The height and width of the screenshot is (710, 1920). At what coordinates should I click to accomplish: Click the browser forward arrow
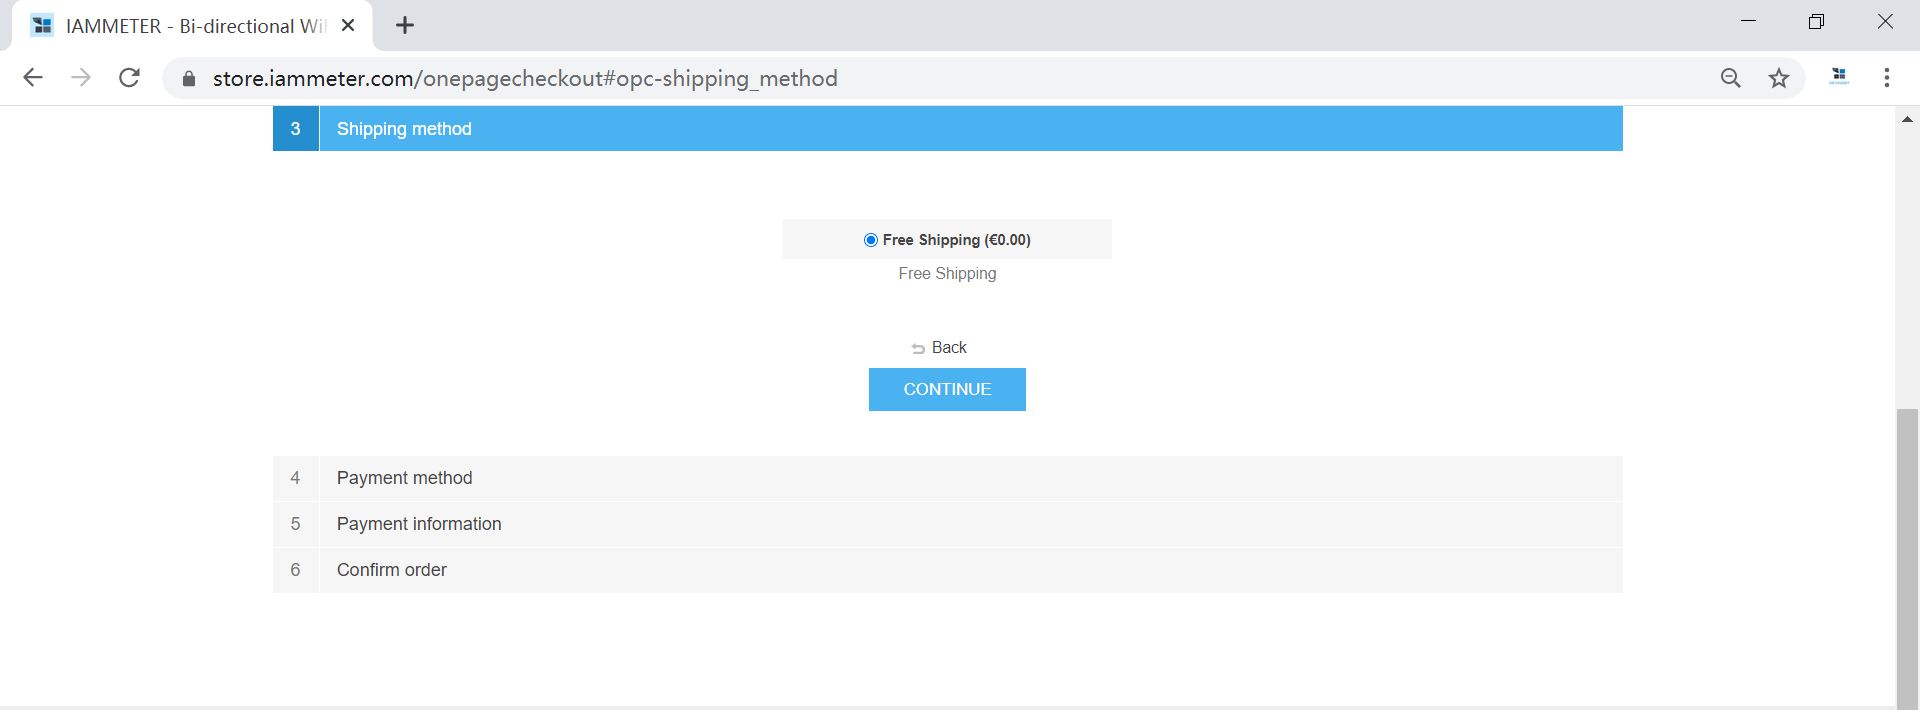tap(81, 78)
